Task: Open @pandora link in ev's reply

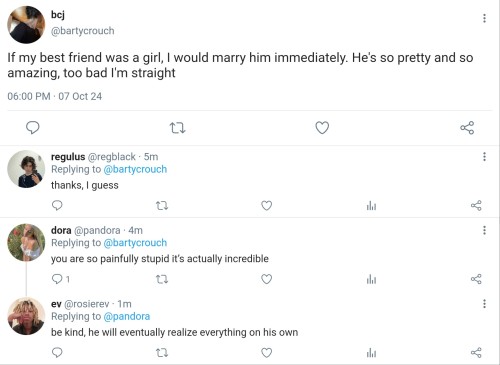Action: 127,316
